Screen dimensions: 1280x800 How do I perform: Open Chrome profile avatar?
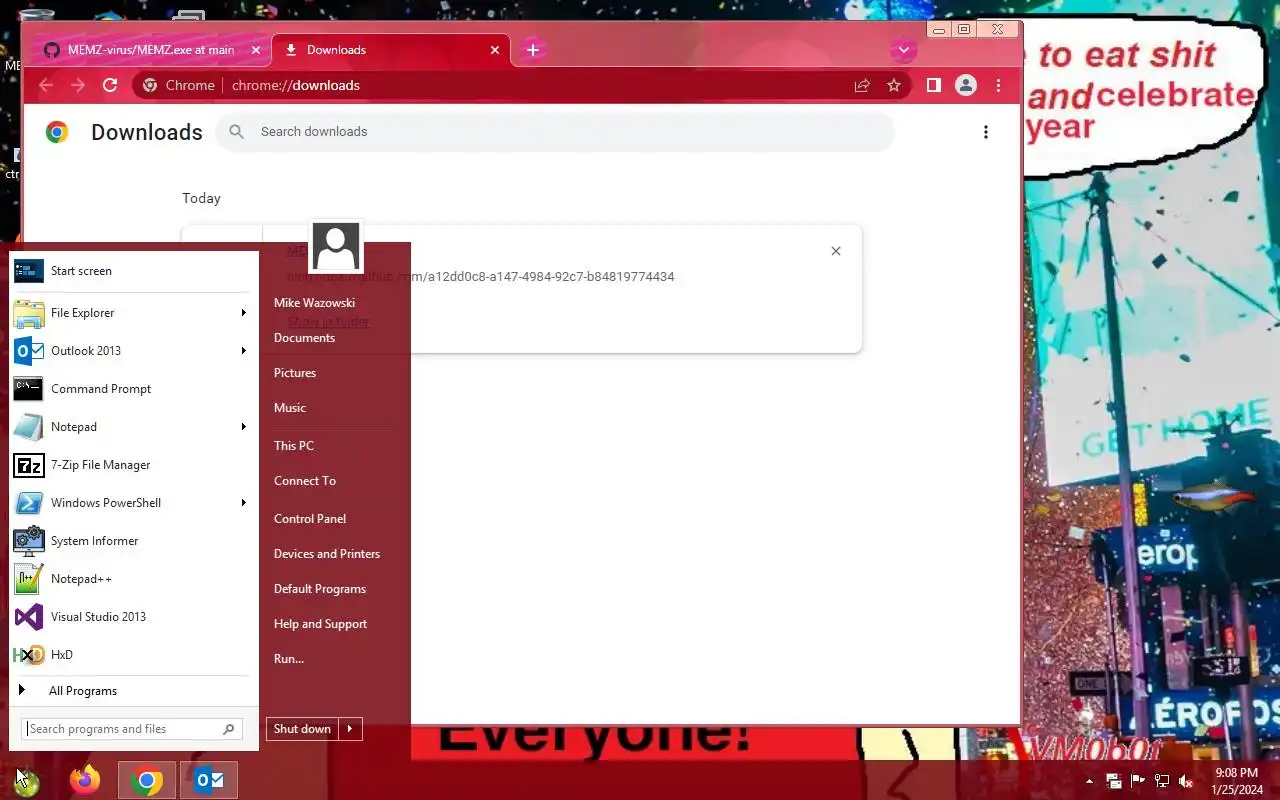tap(966, 85)
